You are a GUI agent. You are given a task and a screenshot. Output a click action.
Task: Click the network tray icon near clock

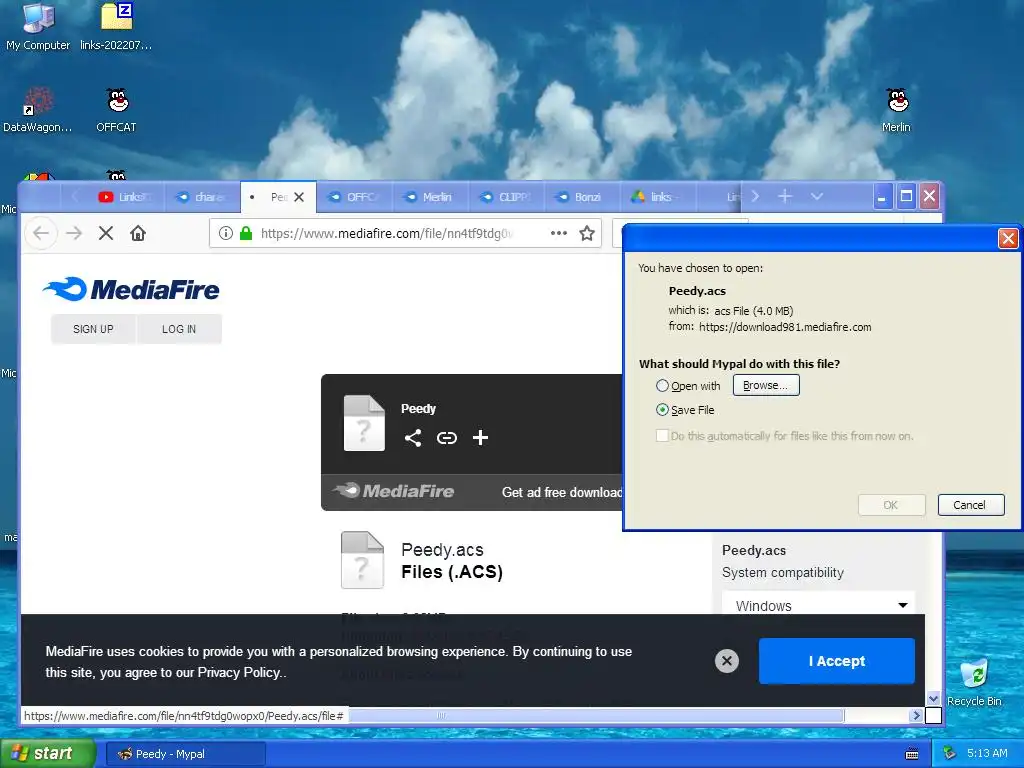click(950, 754)
